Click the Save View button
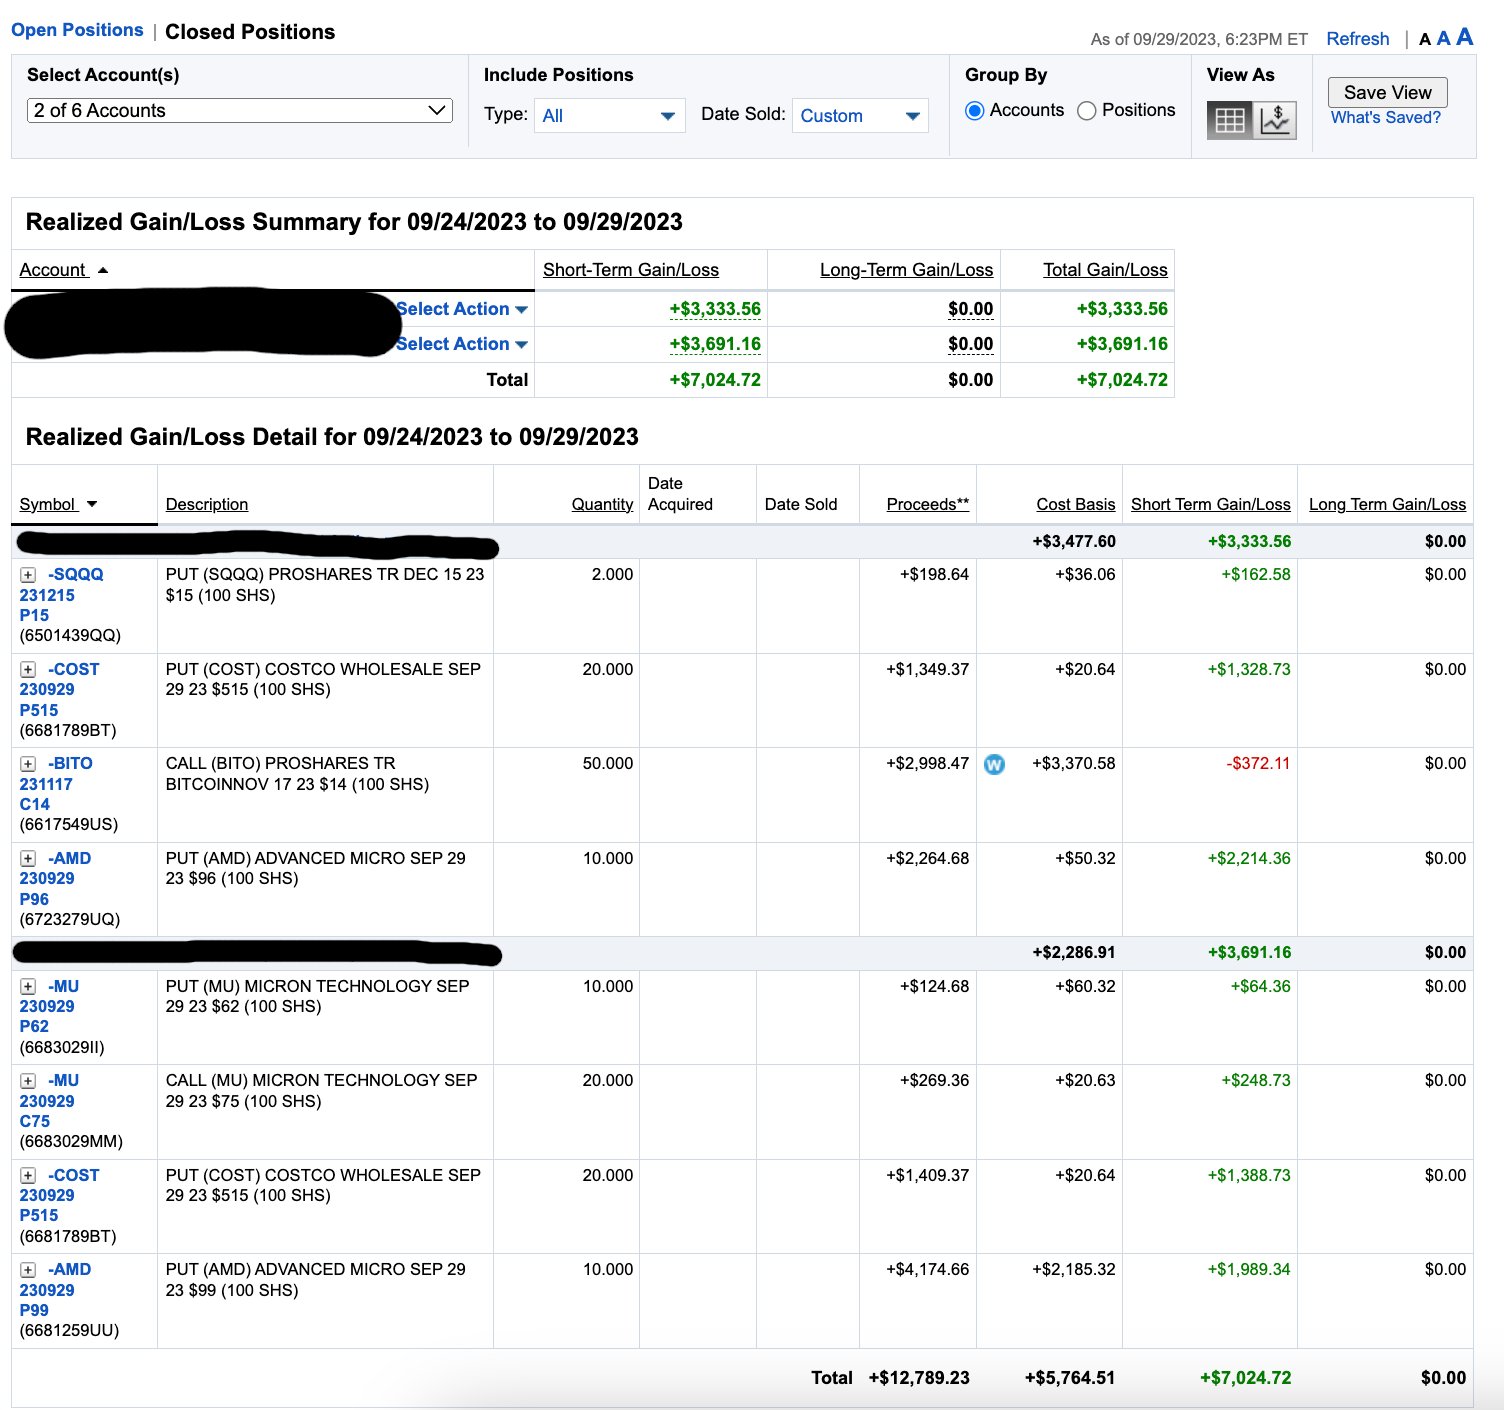Viewport: 1504px width, 1410px height. point(1387,92)
